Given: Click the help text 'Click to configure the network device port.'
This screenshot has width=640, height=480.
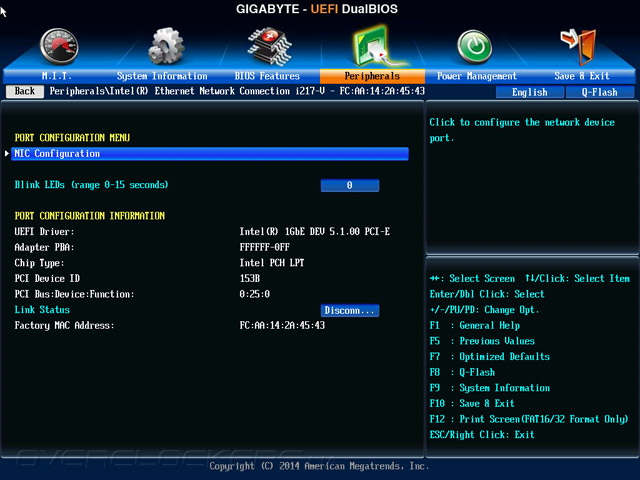Looking at the screenshot, I should pos(522,130).
